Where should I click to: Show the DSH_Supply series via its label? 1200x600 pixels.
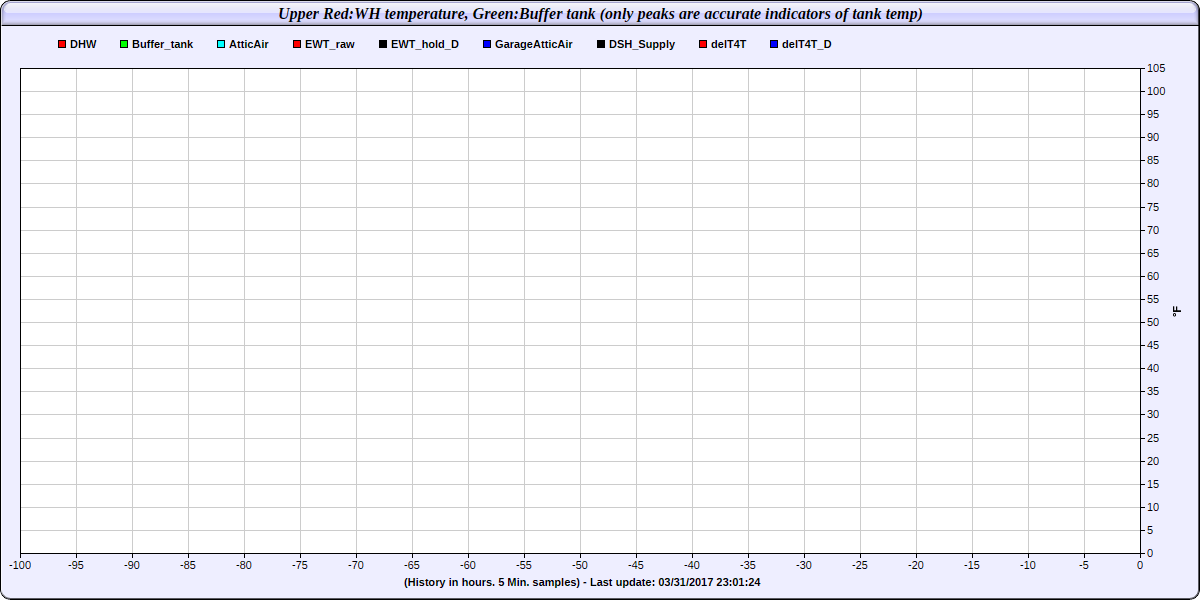click(x=642, y=45)
